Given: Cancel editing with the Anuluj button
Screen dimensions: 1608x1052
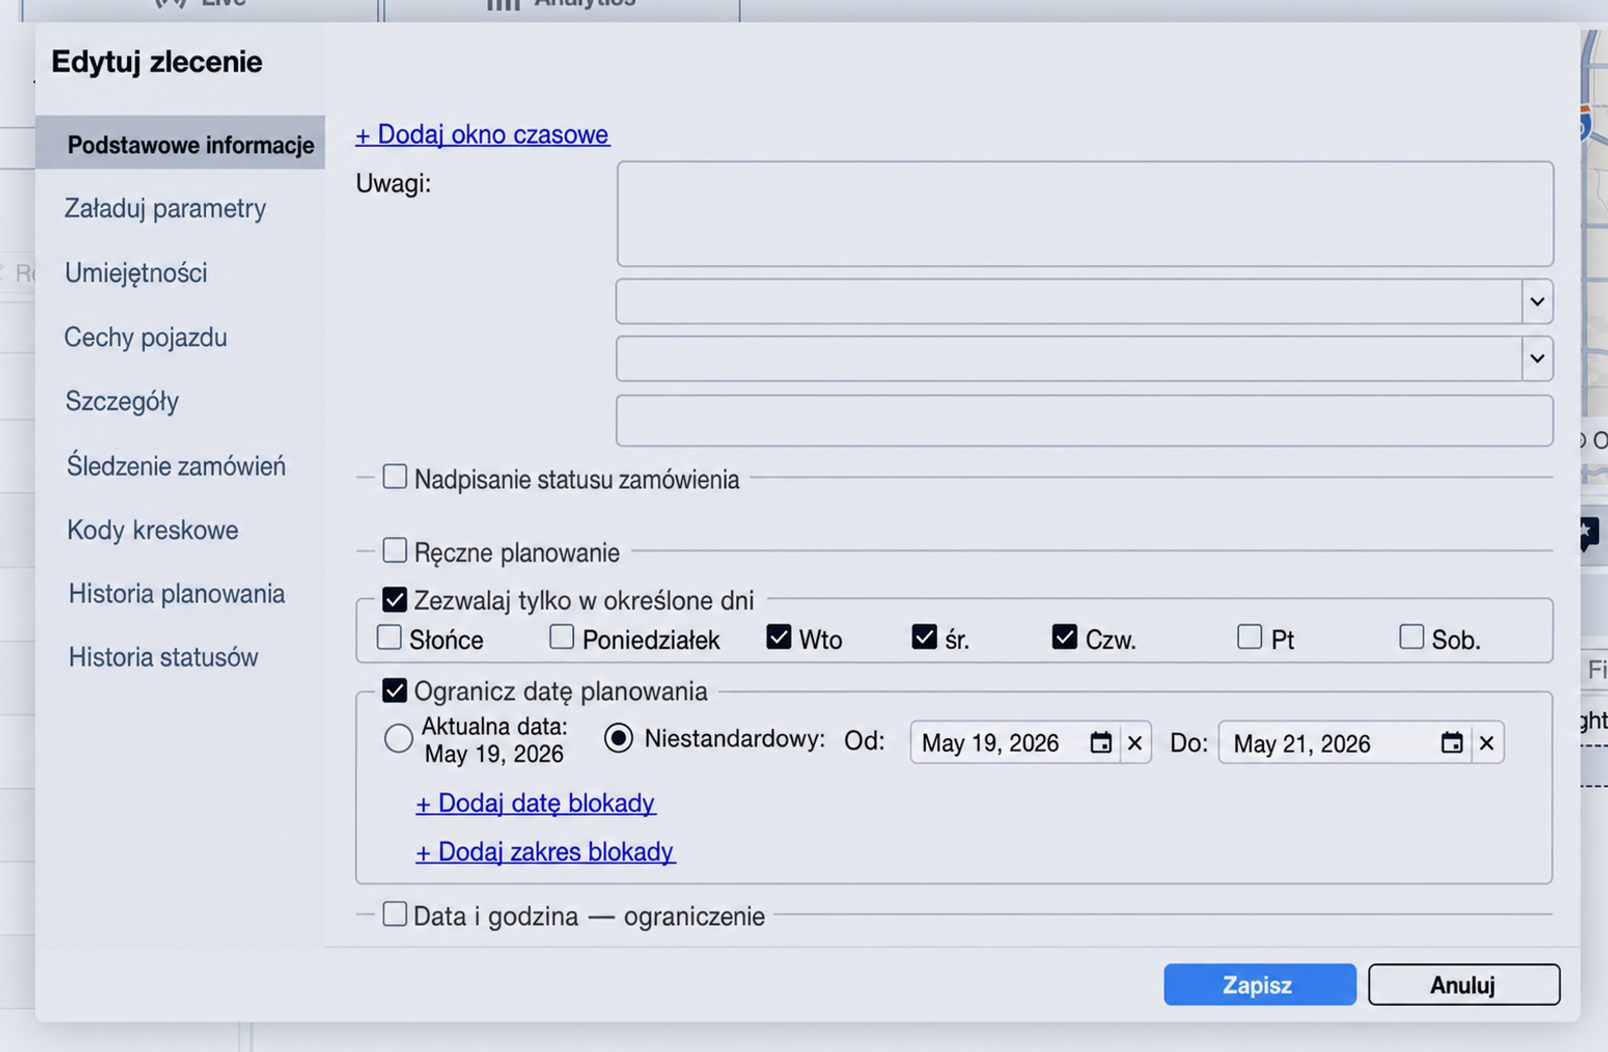Looking at the screenshot, I should (1464, 985).
